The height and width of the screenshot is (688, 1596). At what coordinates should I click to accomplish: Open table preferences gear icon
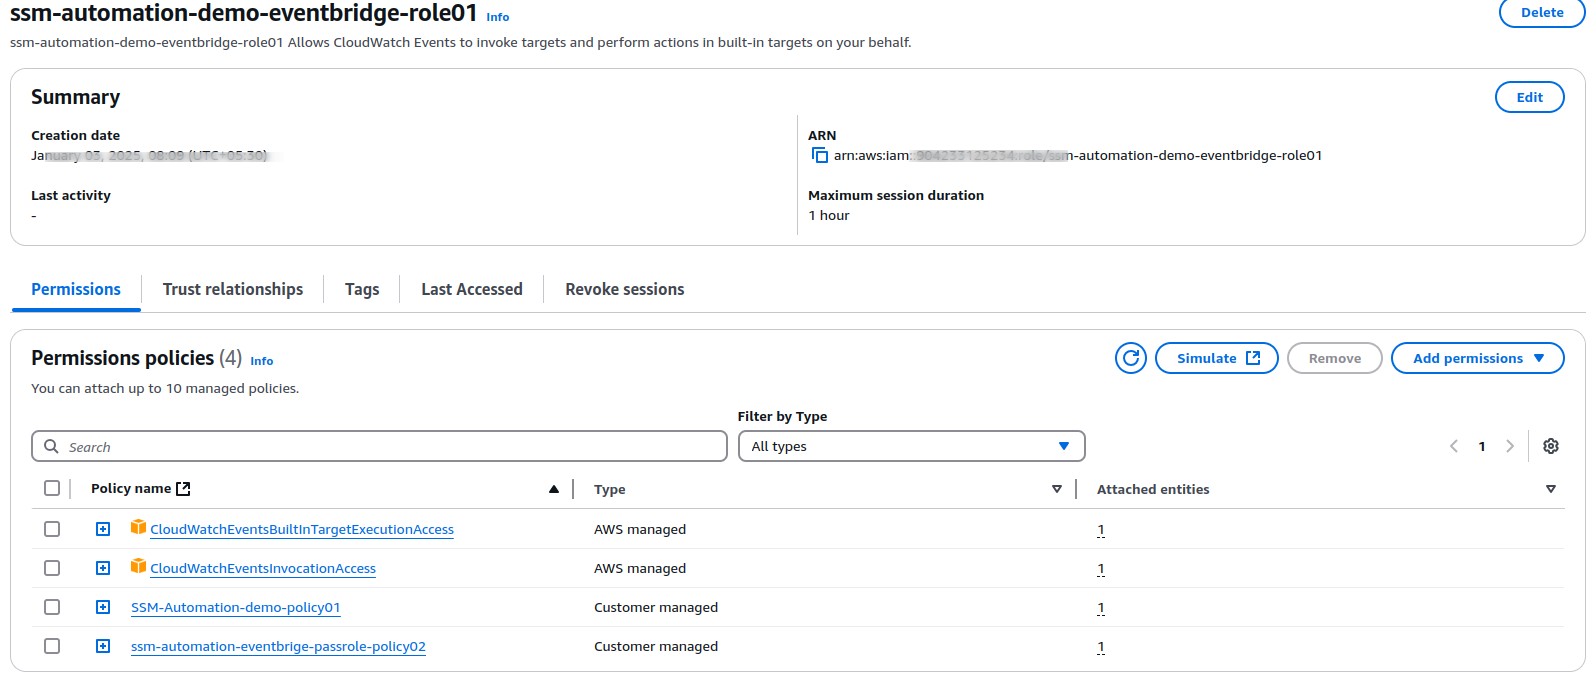point(1550,446)
